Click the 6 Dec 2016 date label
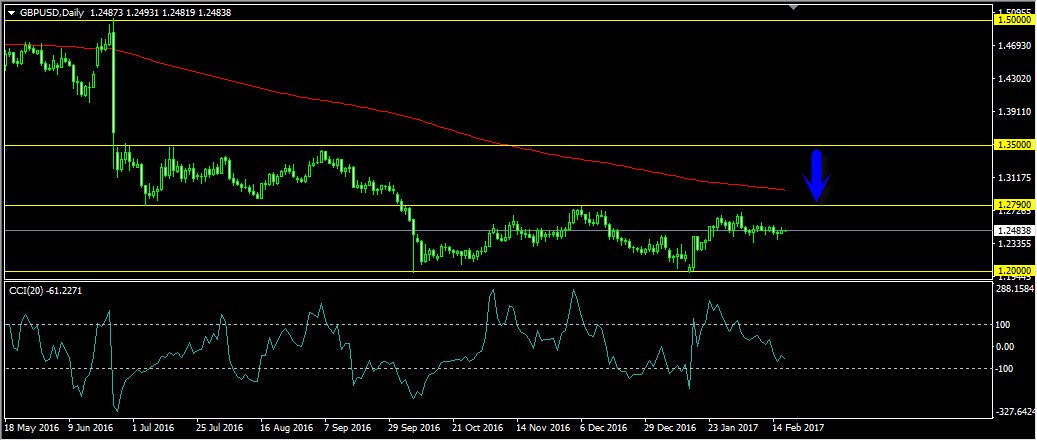Viewport: 1037px width, 441px height. pos(604,428)
